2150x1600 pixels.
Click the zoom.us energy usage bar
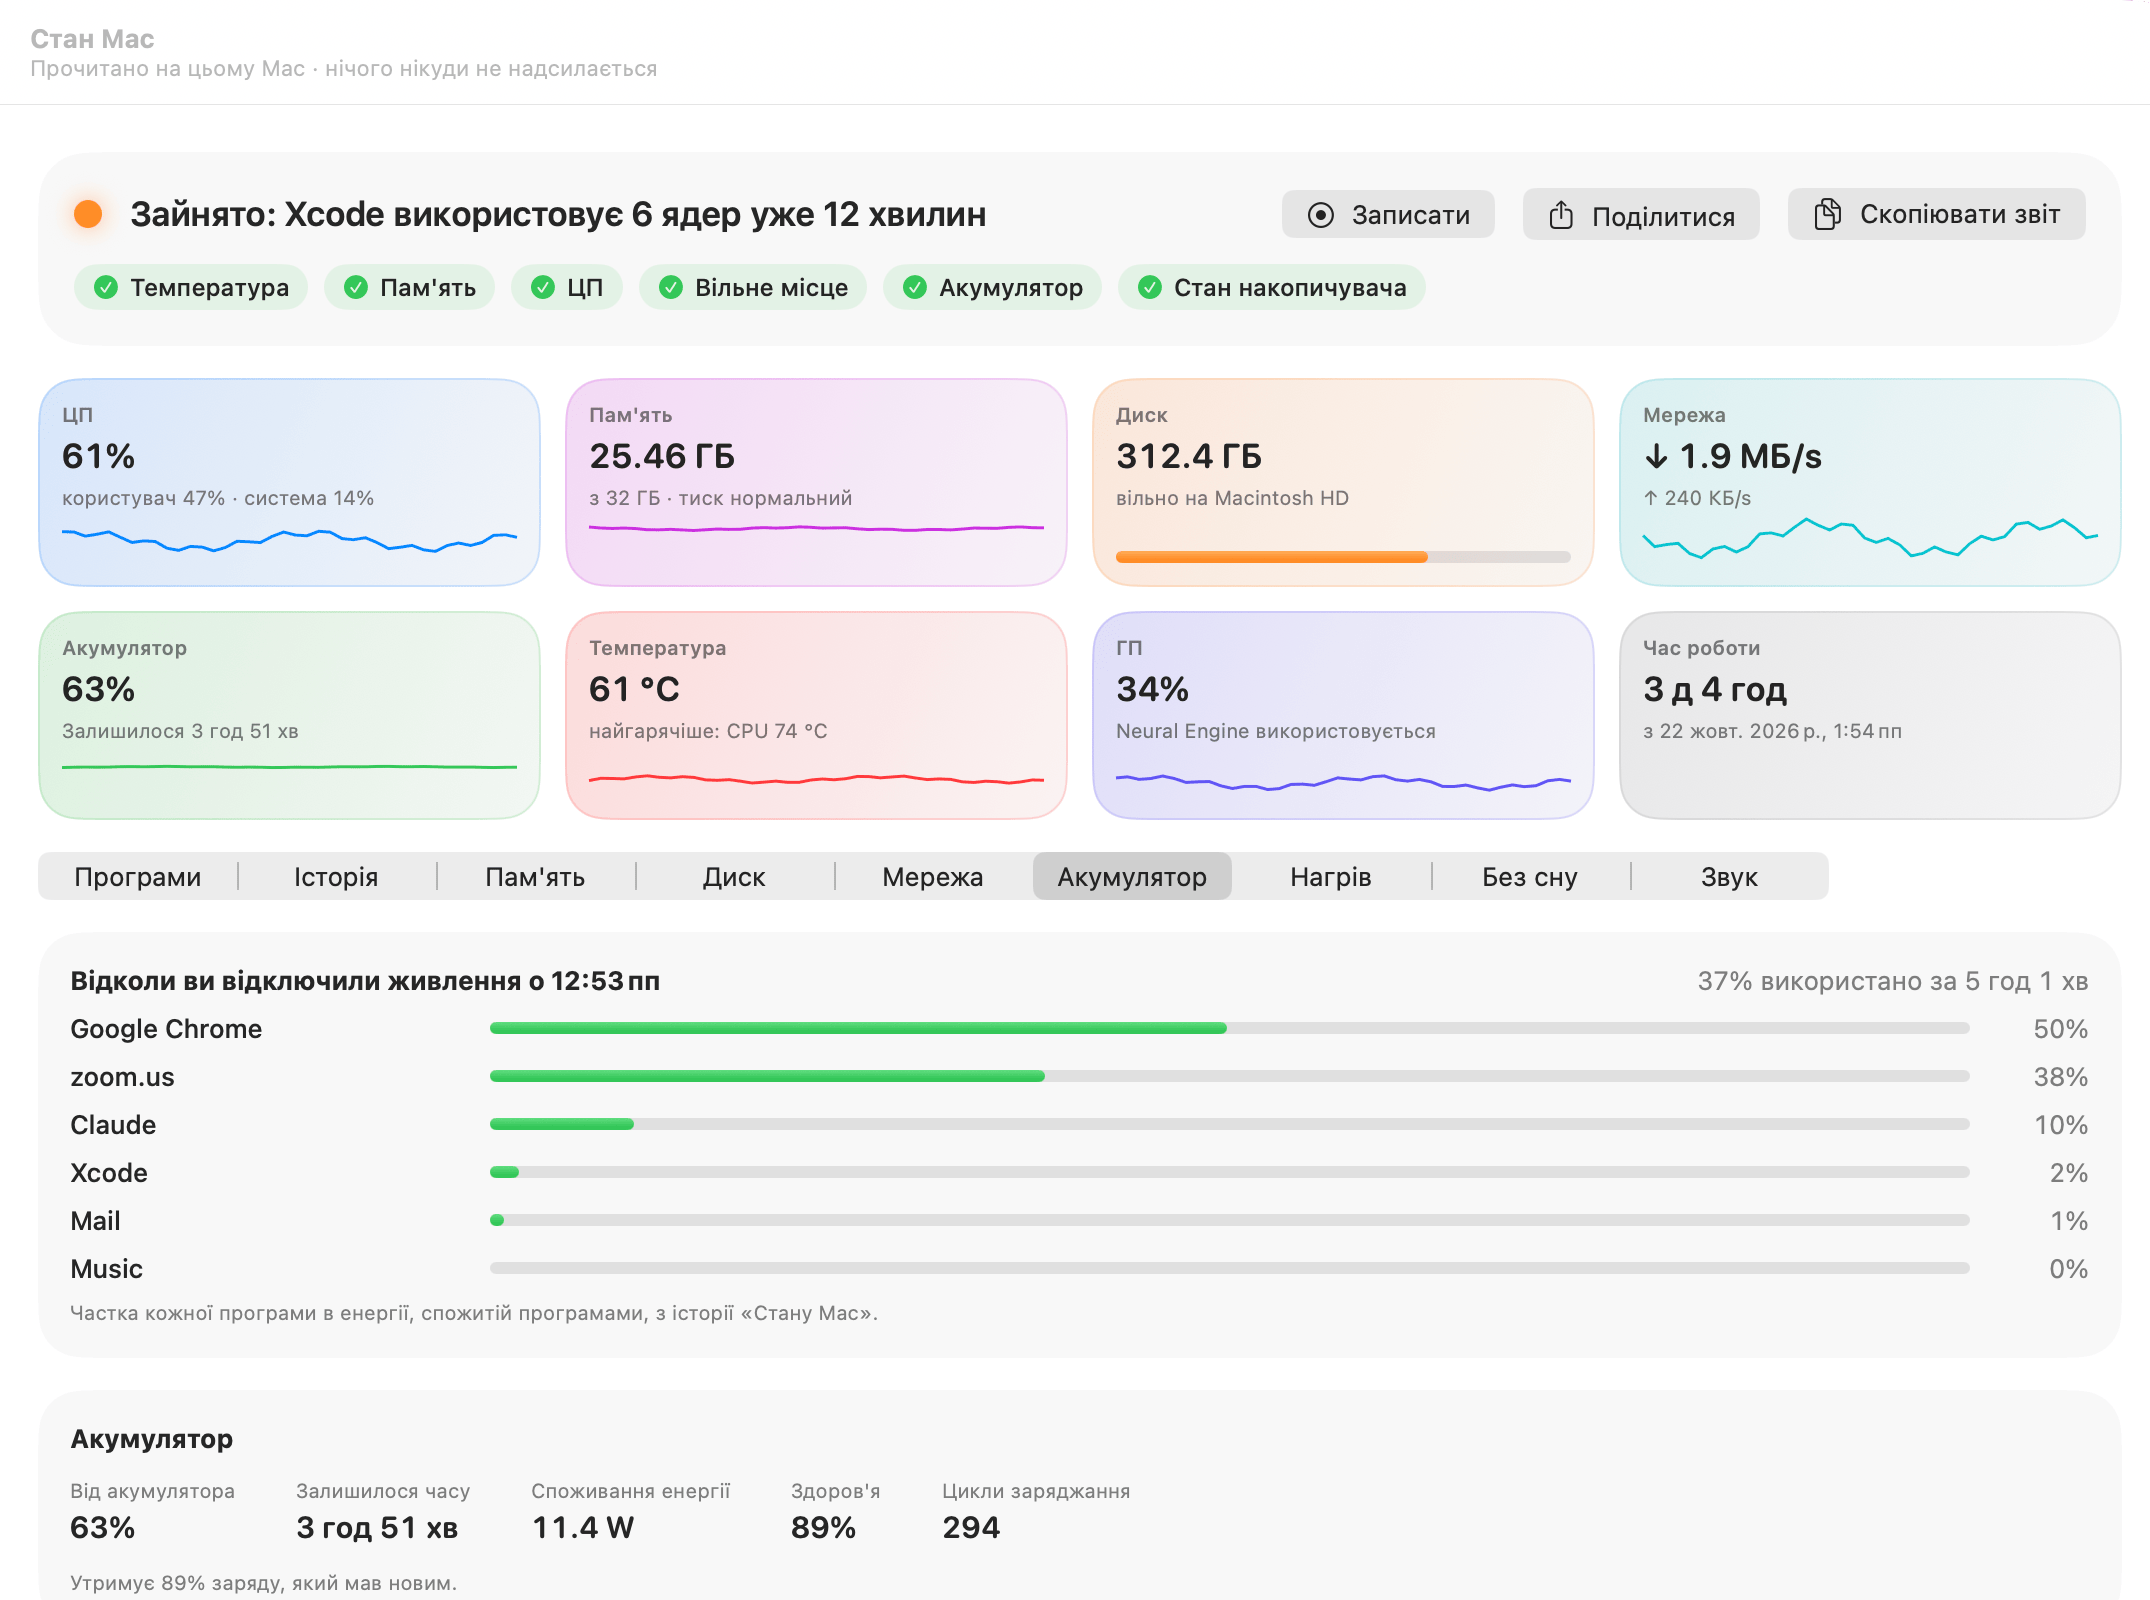1229,1076
